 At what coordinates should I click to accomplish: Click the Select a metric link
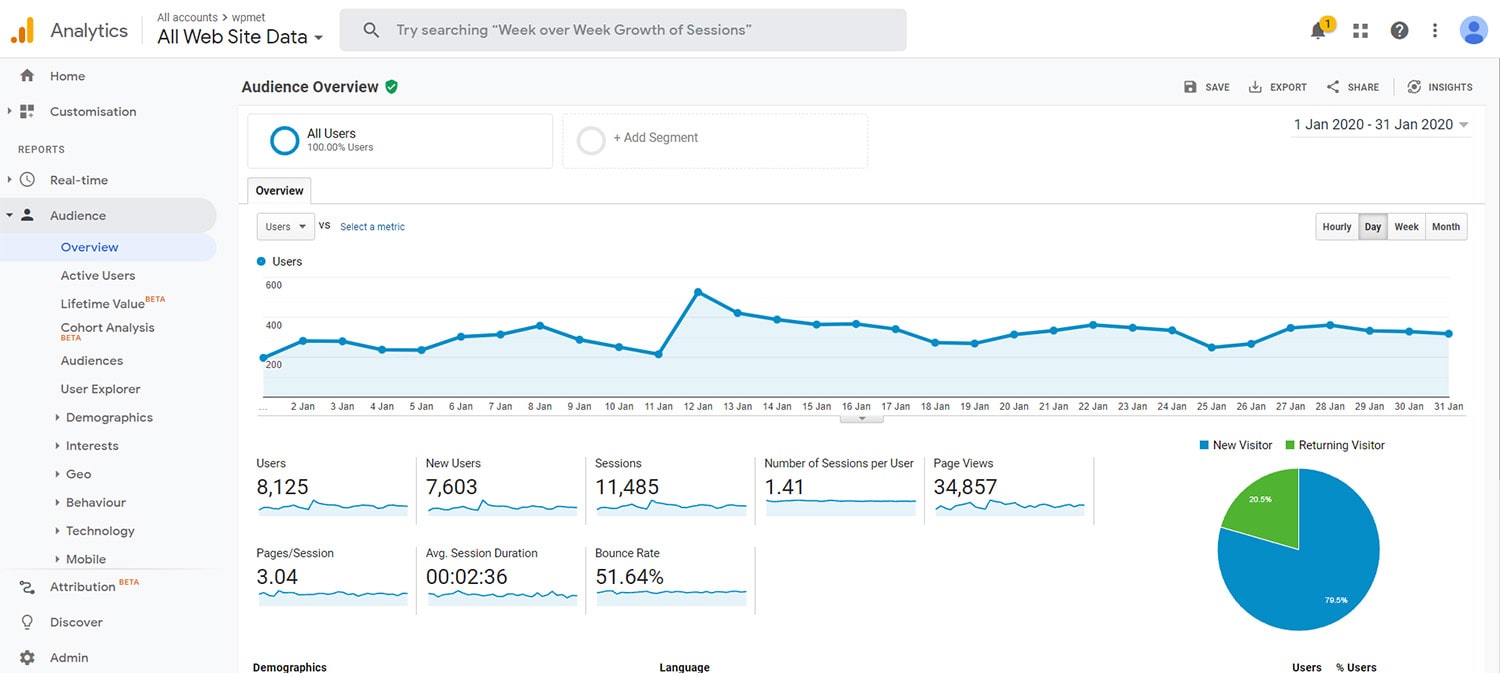click(372, 226)
